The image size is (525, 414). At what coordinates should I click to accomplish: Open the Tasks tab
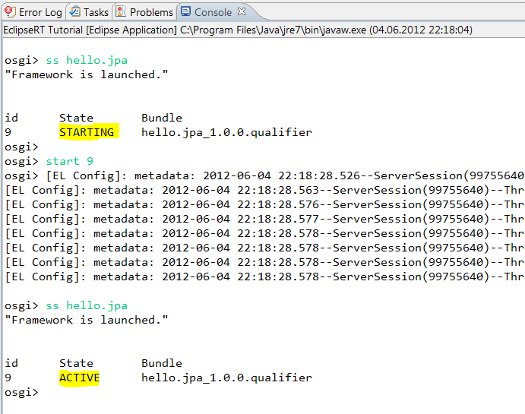tap(96, 12)
